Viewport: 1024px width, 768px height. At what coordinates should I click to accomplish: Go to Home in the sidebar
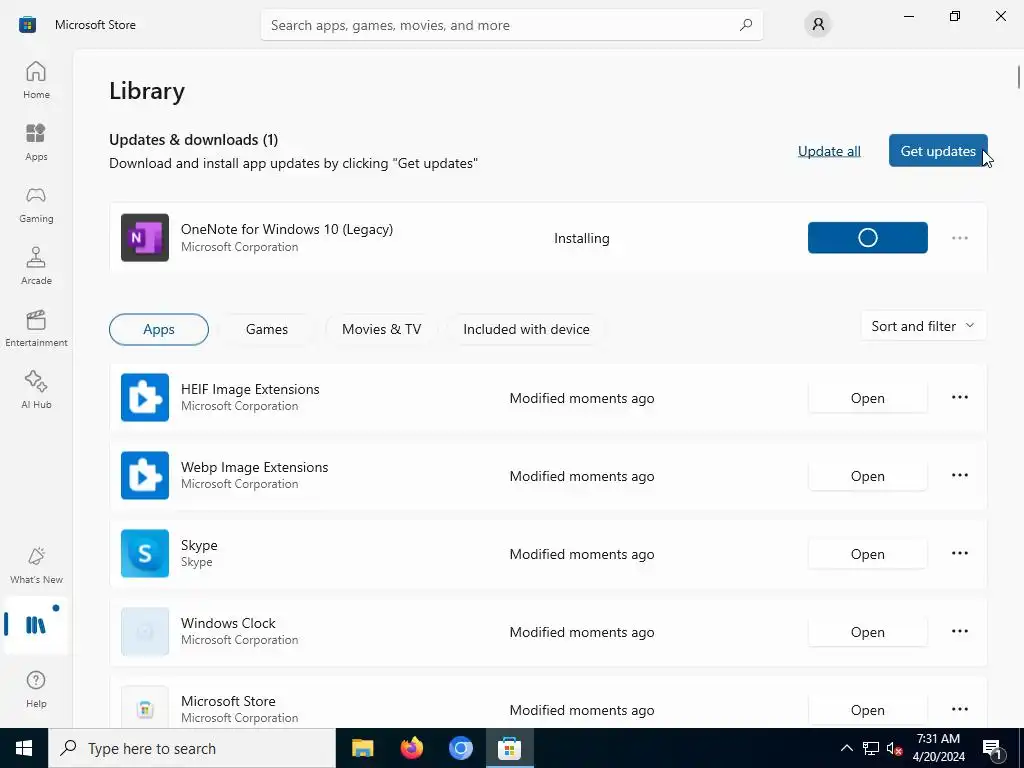[x=36, y=80]
